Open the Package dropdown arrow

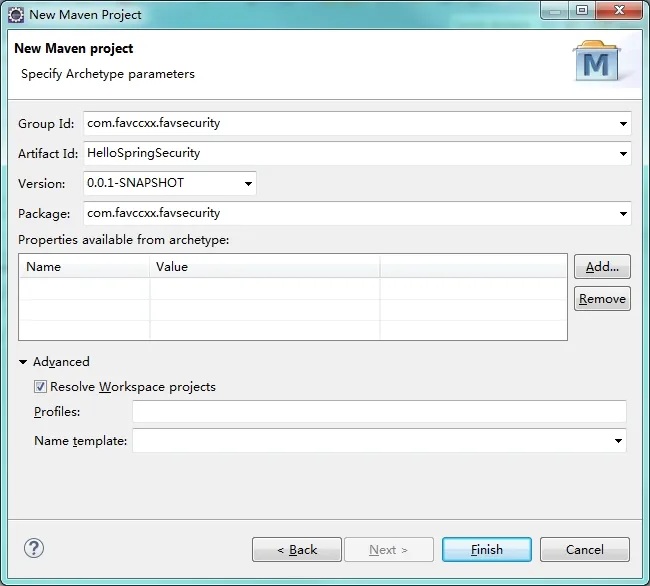tap(623, 214)
